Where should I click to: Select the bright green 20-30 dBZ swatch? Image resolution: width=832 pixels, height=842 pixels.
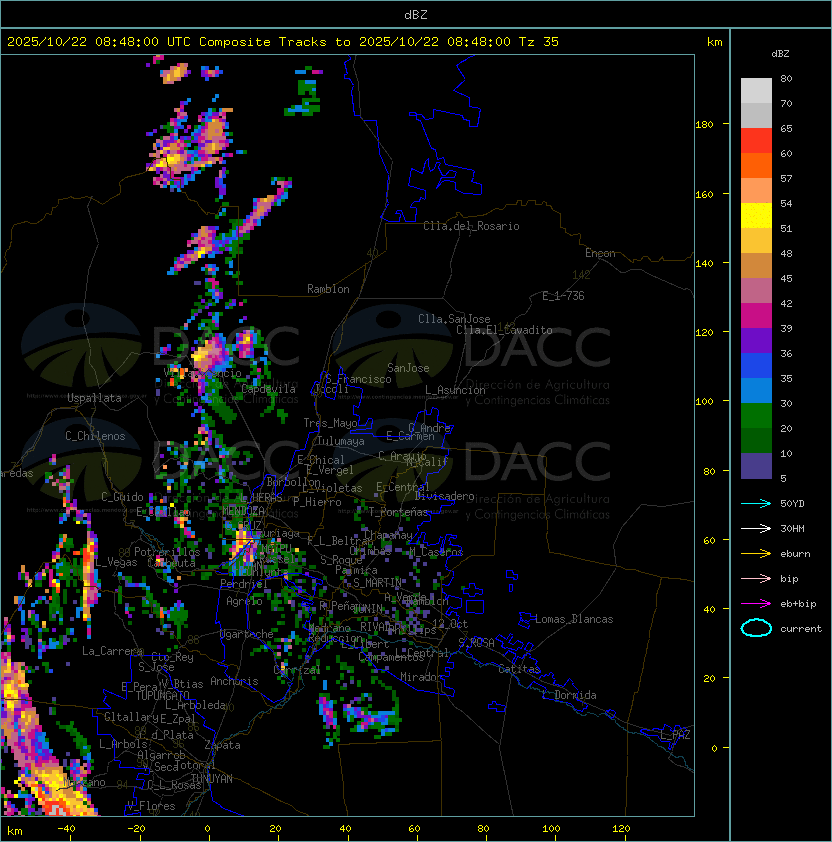(756, 416)
